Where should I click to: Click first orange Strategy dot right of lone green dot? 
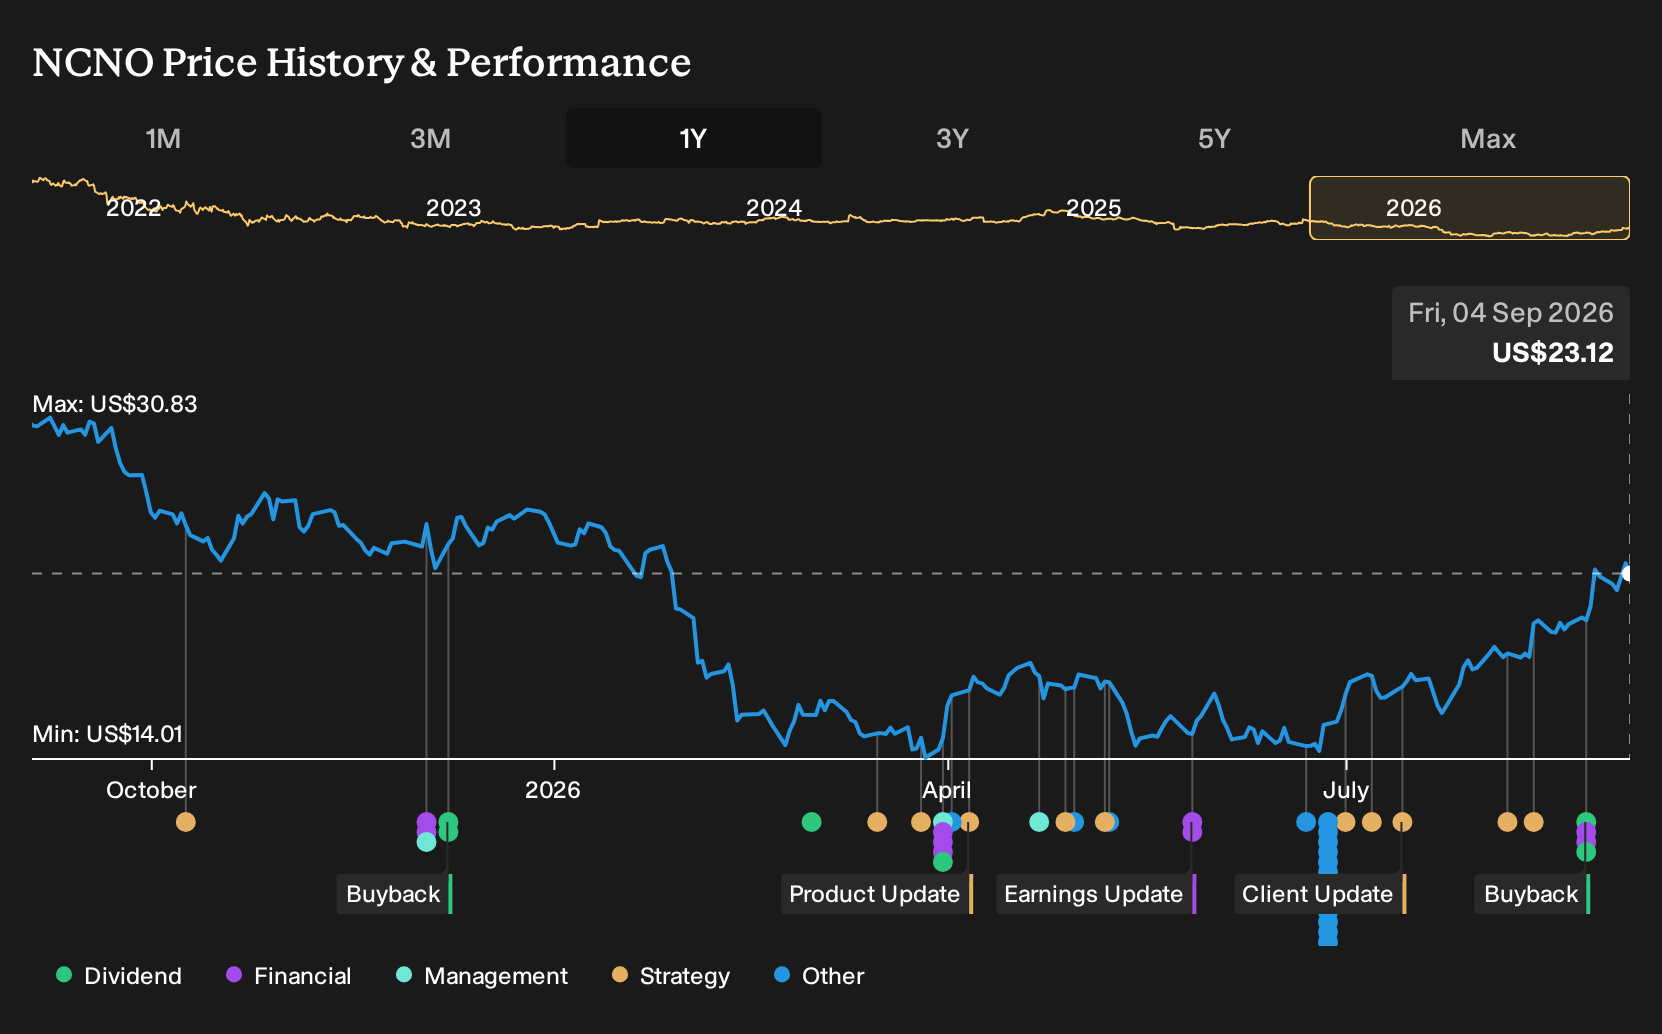(x=877, y=822)
